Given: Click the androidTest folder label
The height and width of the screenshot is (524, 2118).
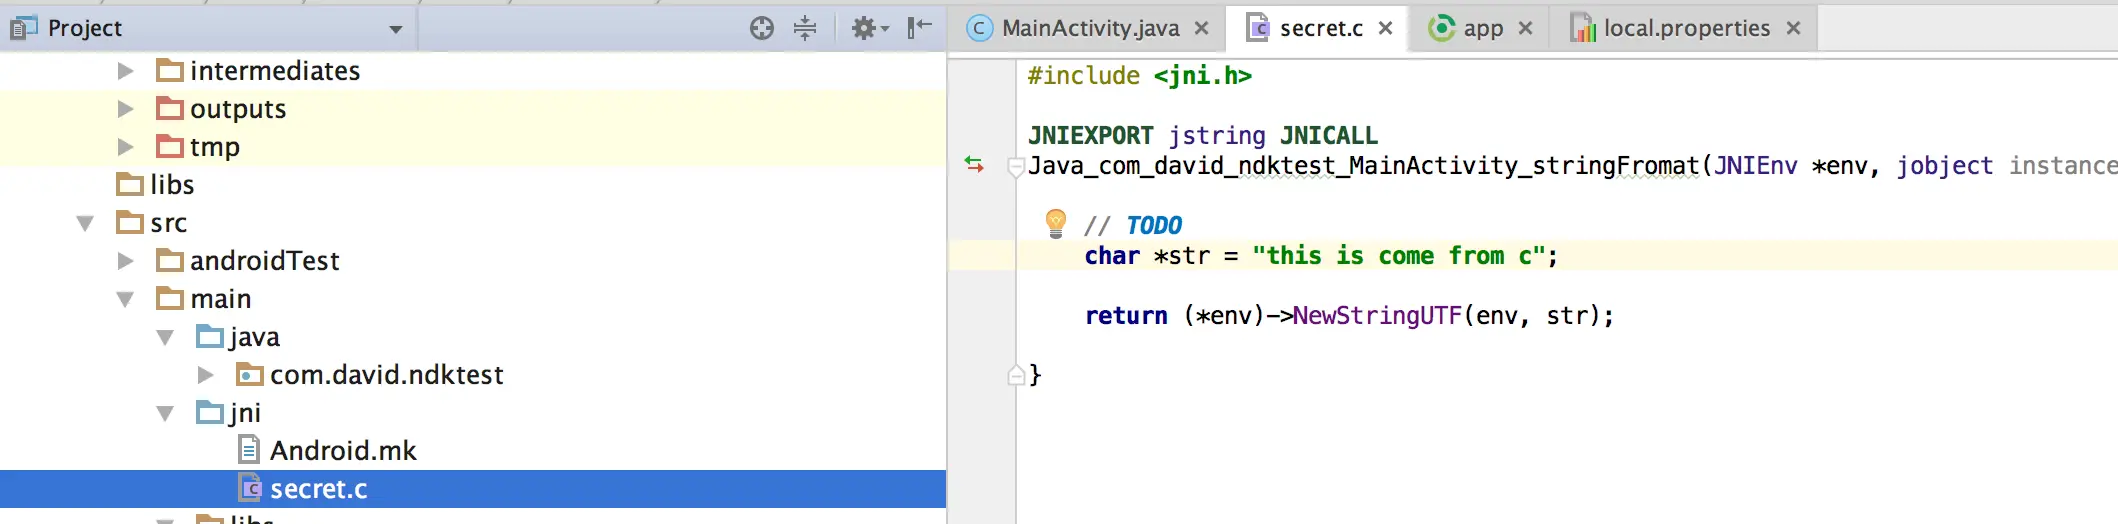Looking at the screenshot, I should 265,261.
